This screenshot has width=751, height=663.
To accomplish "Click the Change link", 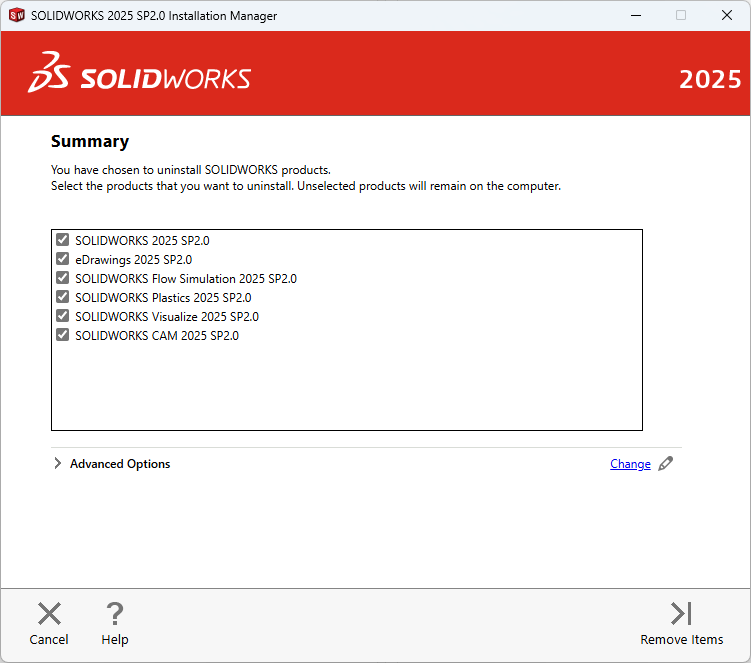I will pyautogui.click(x=630, y=464).
